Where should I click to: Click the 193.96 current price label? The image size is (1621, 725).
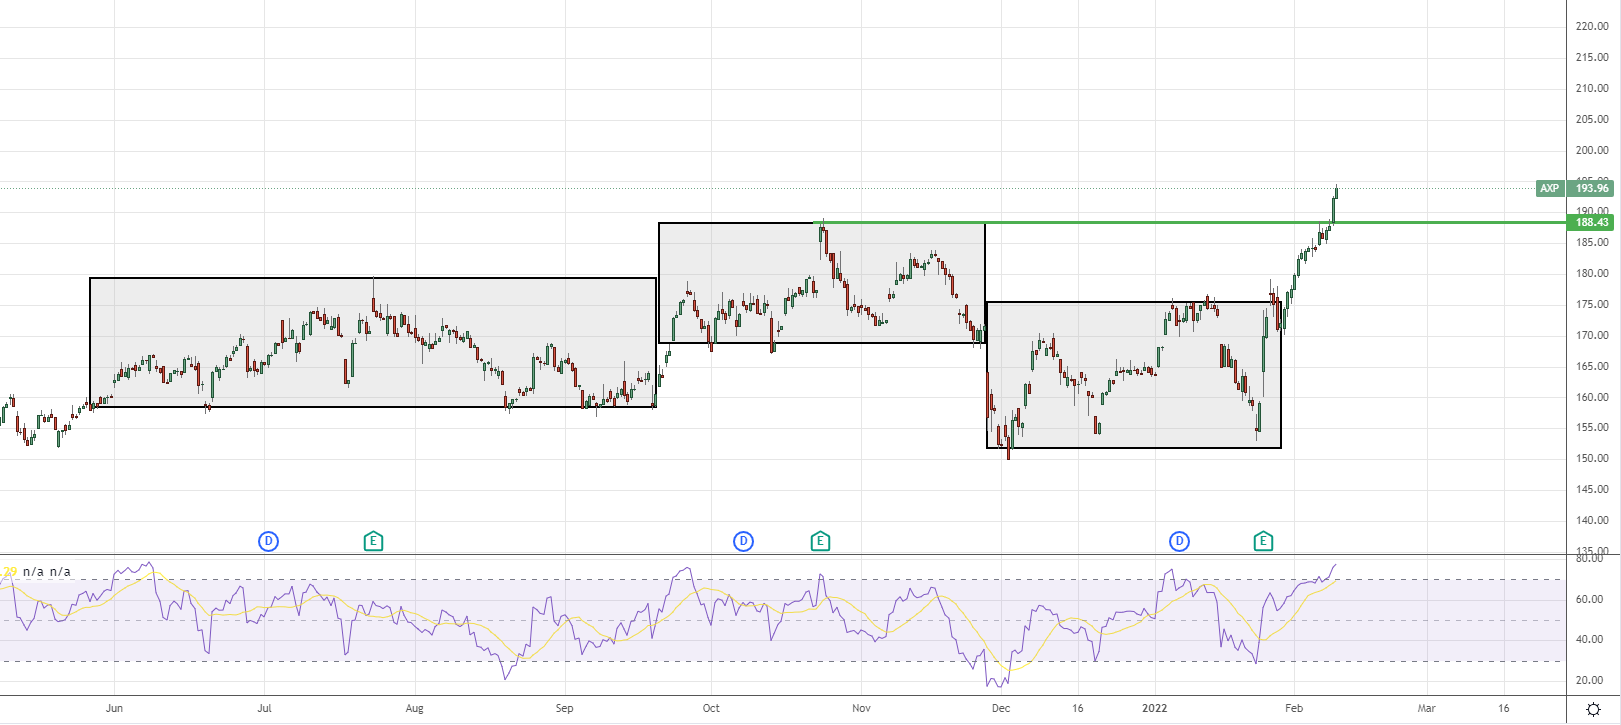[x=1591, y=188]
